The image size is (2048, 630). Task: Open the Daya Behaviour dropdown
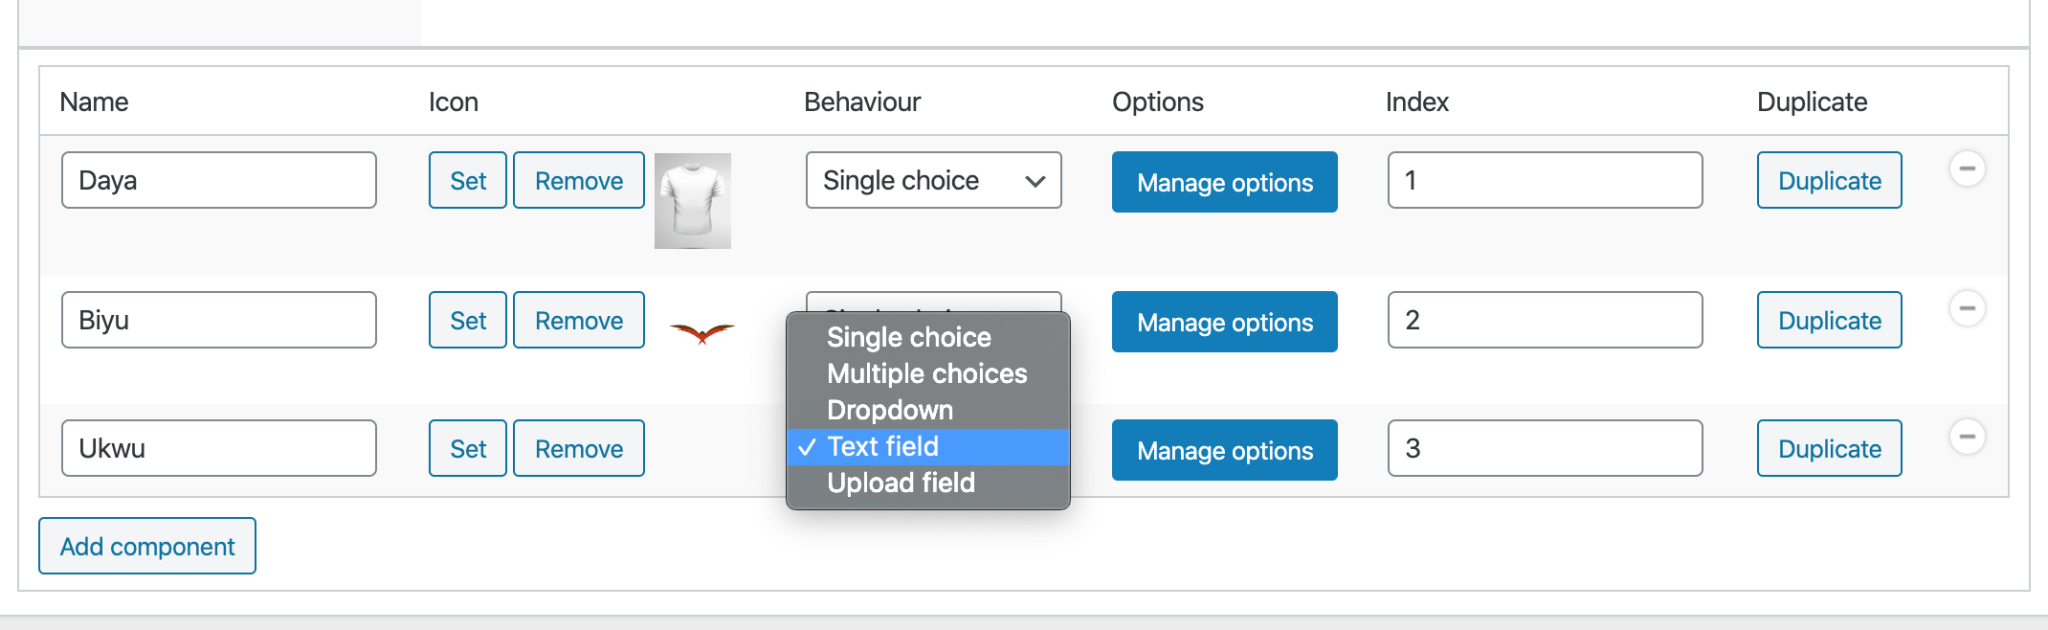coord(933,180)
